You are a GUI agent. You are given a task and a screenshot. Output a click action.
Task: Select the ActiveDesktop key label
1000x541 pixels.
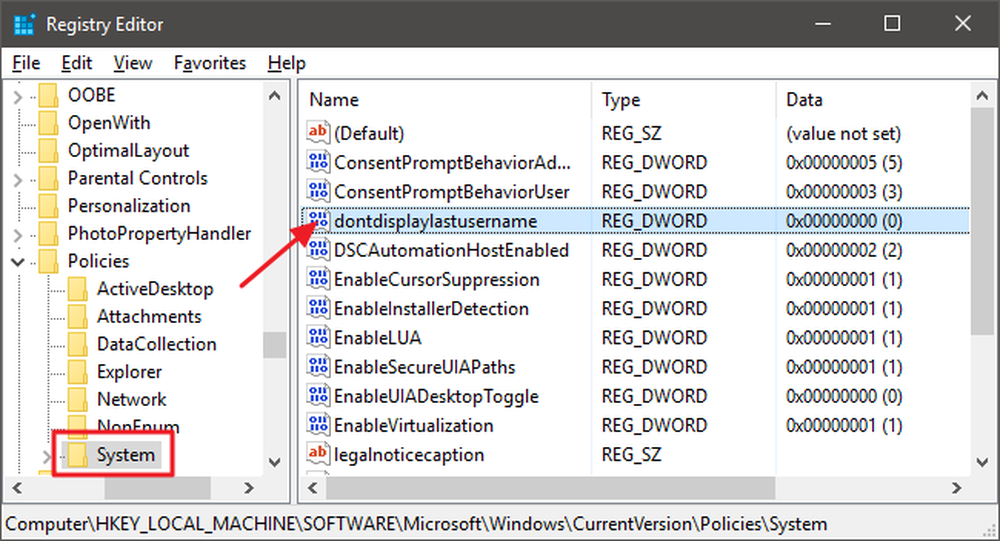155,288
